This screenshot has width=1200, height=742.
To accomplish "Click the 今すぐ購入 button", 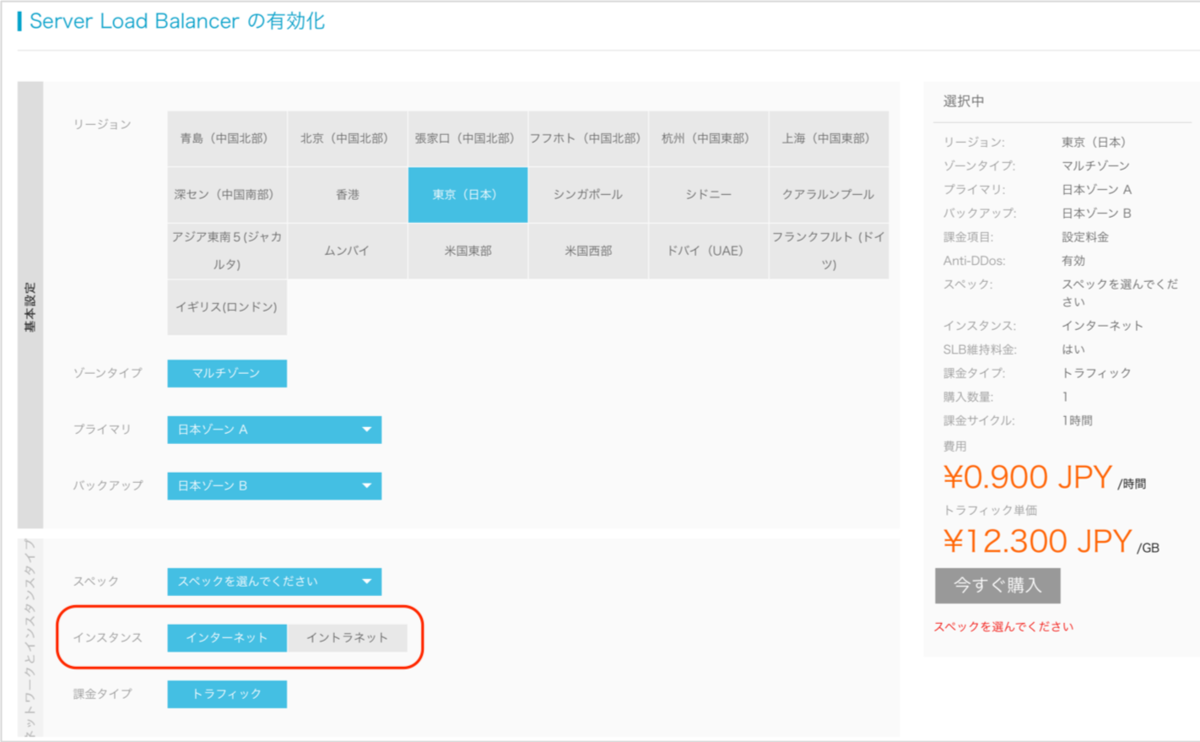I will pos(997,586).
